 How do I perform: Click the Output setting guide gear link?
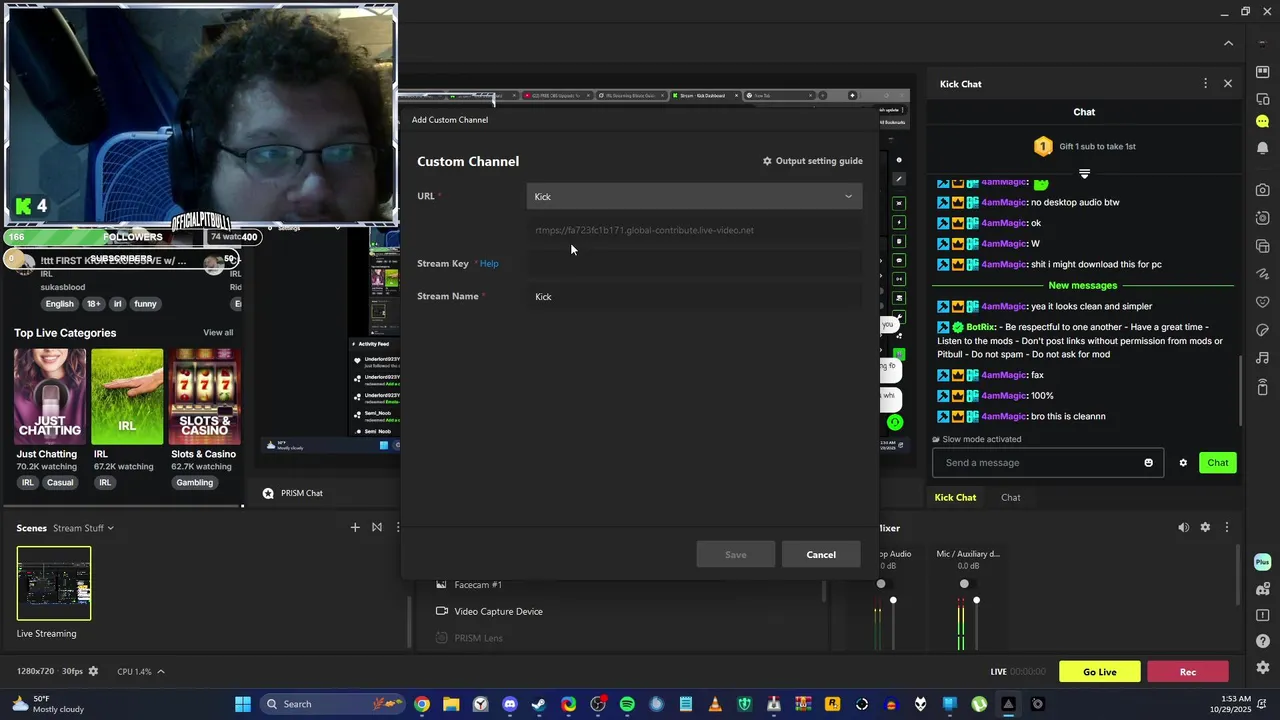pos(812,161)
